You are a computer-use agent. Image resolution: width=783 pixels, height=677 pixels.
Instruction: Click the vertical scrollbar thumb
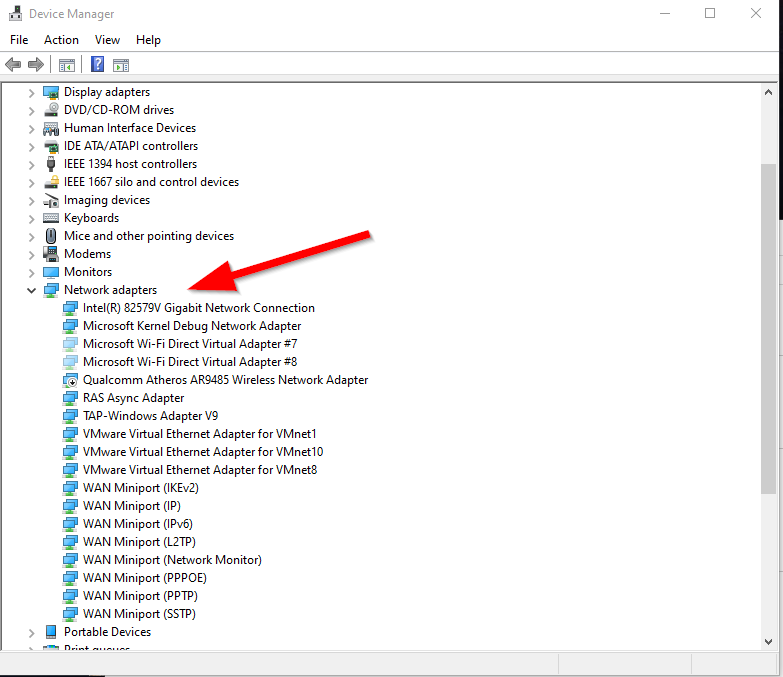[769, 329]
